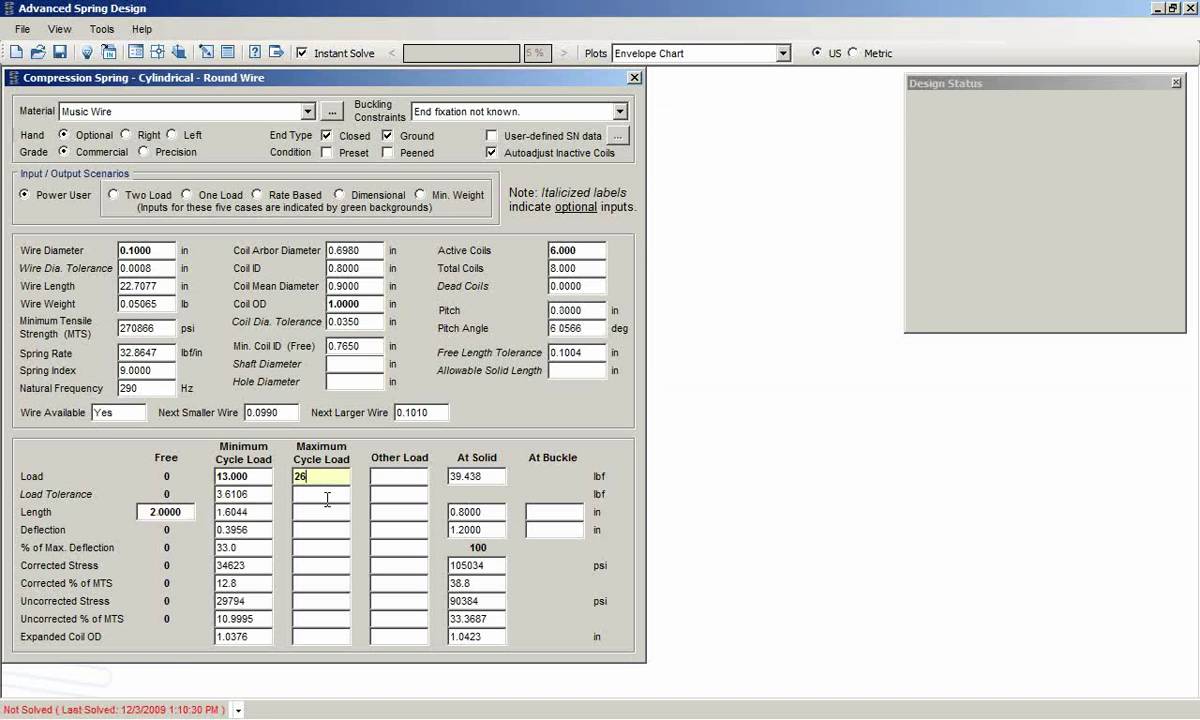Click the Free Length field
The width and height of the screenshot is (1200, 720).
(165, 512)
